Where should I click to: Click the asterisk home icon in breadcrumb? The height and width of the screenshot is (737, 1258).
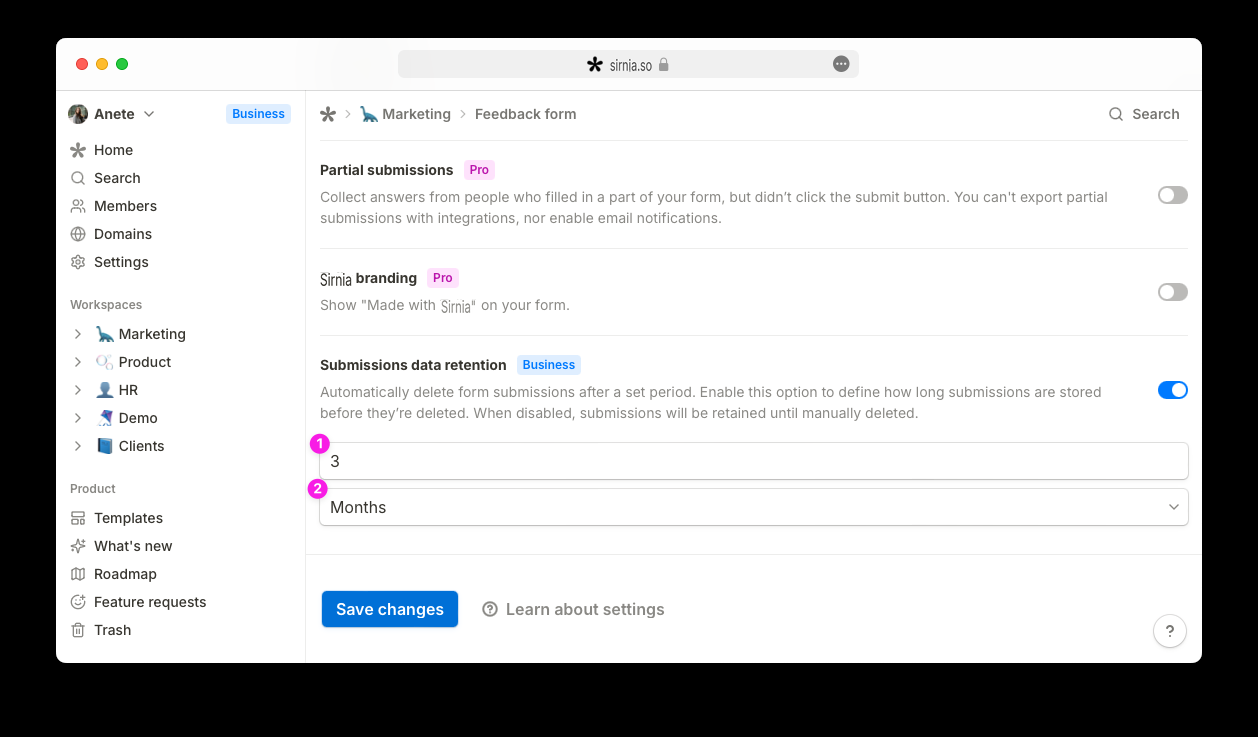(x=328, y=114)
